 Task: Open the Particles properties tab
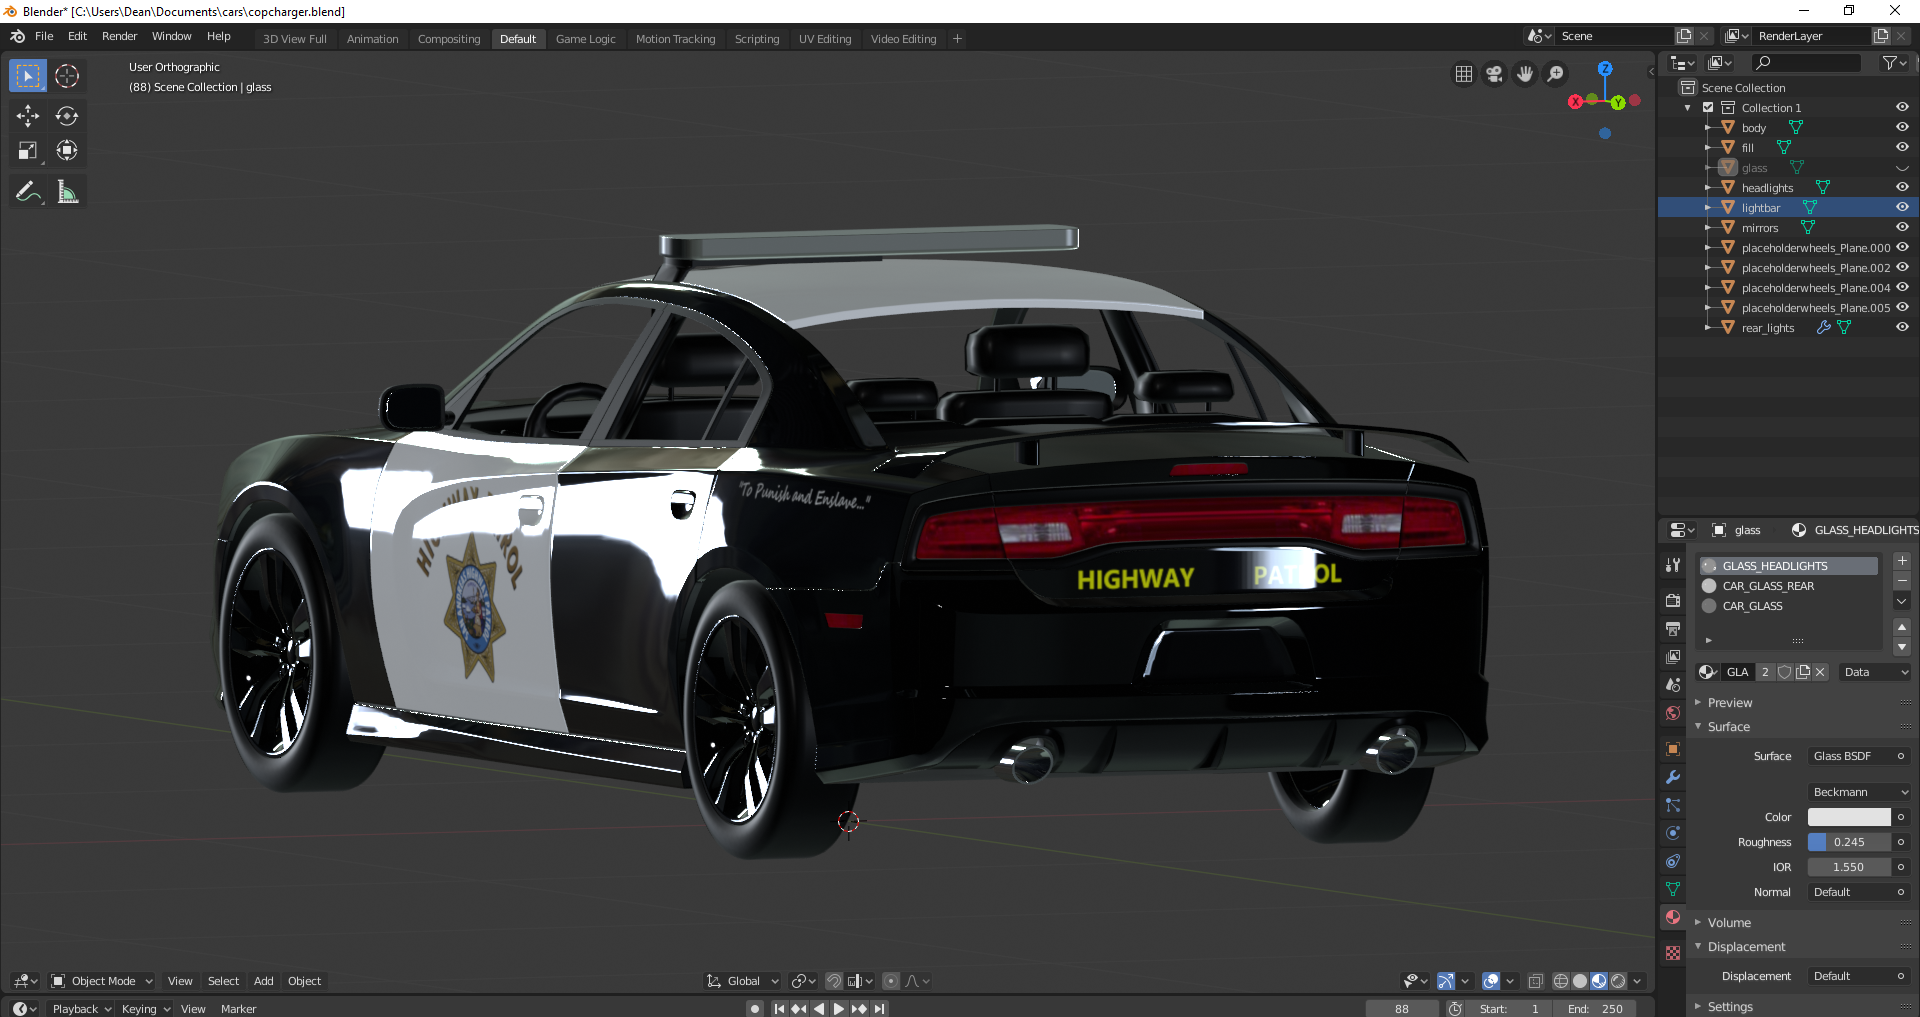pyautogui.click(x=1673, y=805)
